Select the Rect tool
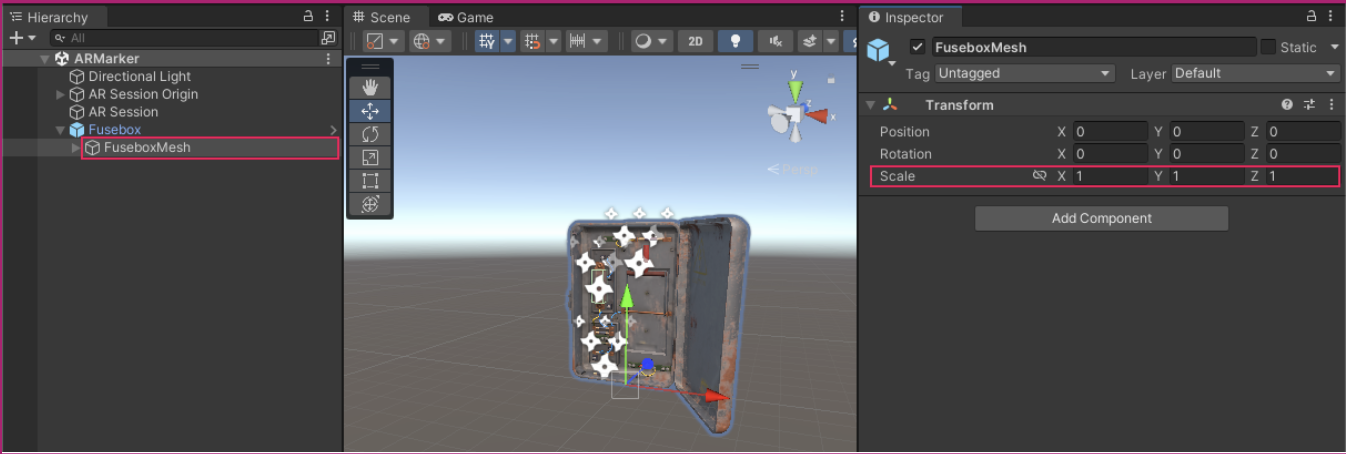Image resolution: width=1346 pixels, height=454 pixels. 369,181
